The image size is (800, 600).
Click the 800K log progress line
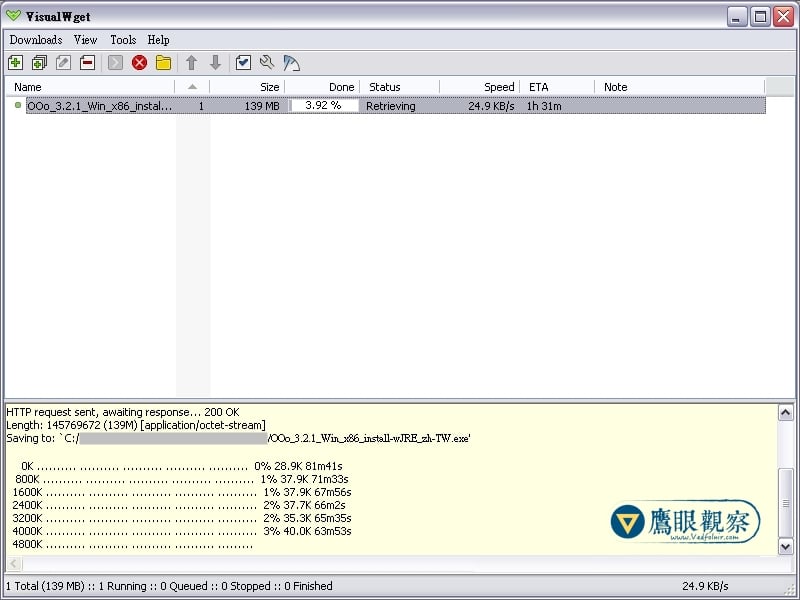click(x=182, y=479)
